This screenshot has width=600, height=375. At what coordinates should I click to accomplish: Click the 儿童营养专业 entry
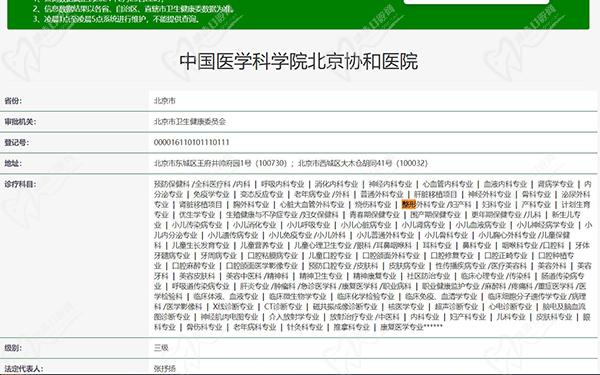262,245
